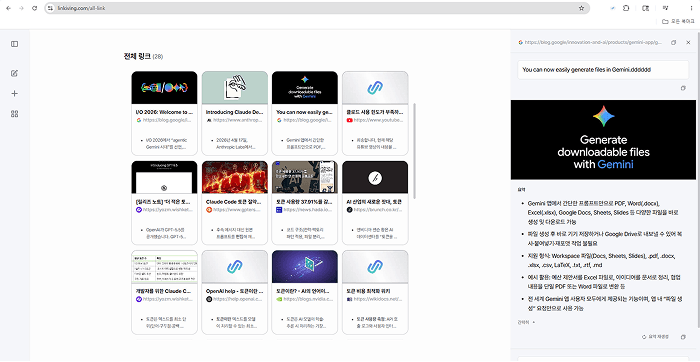Click the YouTube favicon on the fourth card
700x362 pixels.
[x=349, y=120]
